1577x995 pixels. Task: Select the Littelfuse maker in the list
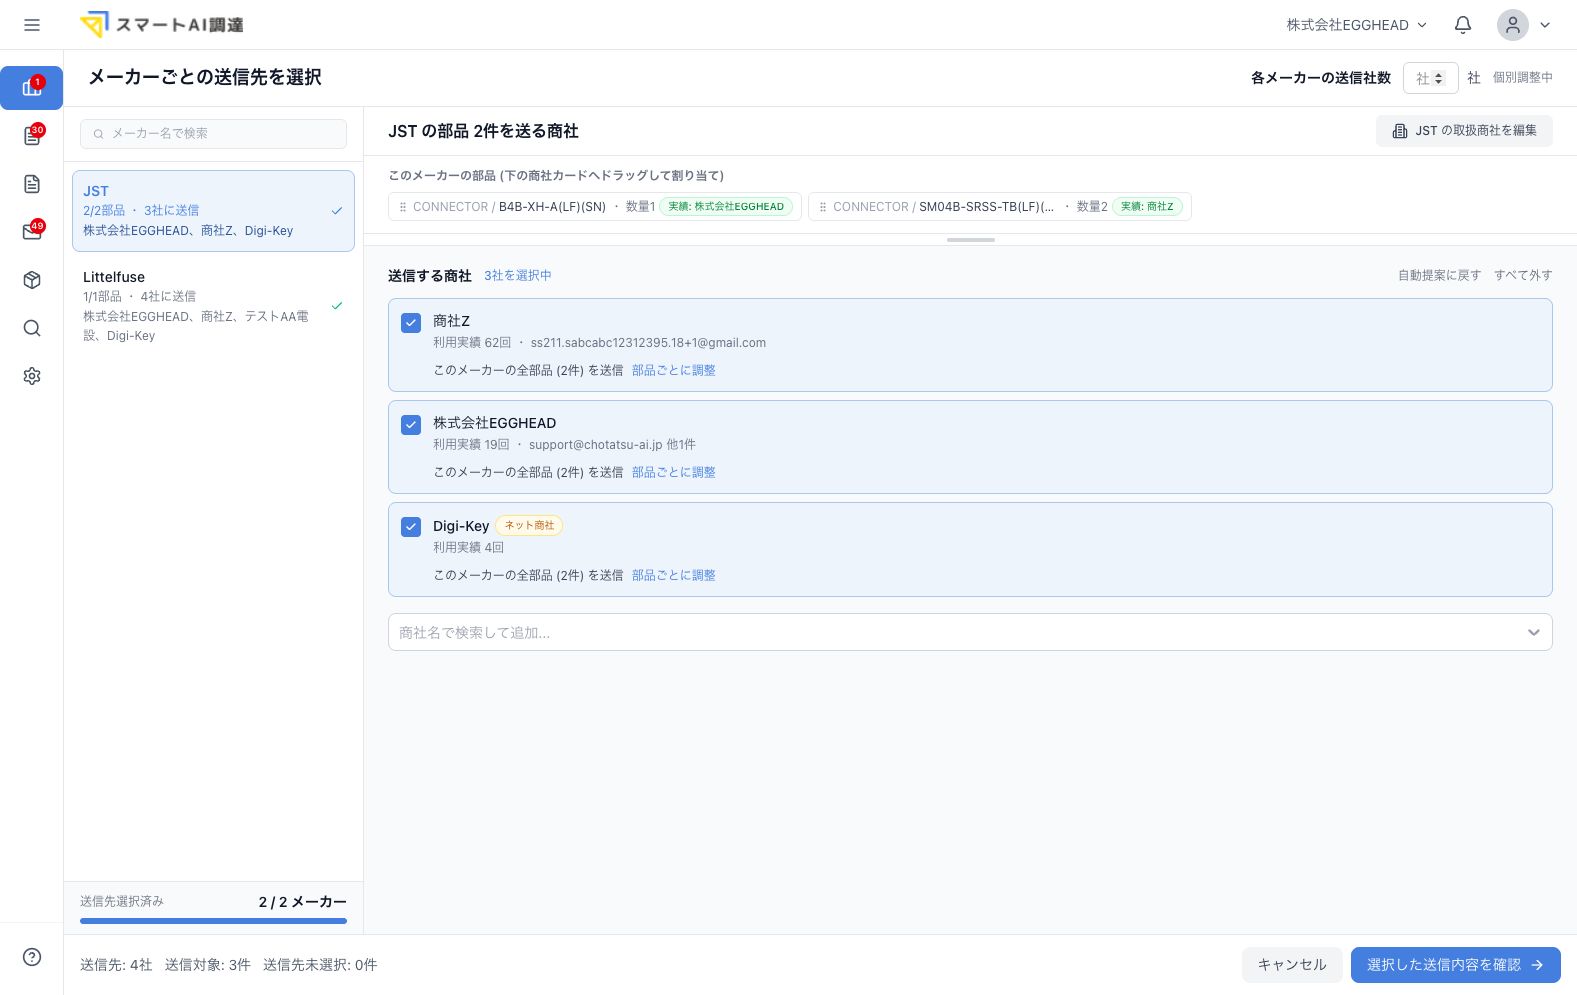(x=213, y=306)
